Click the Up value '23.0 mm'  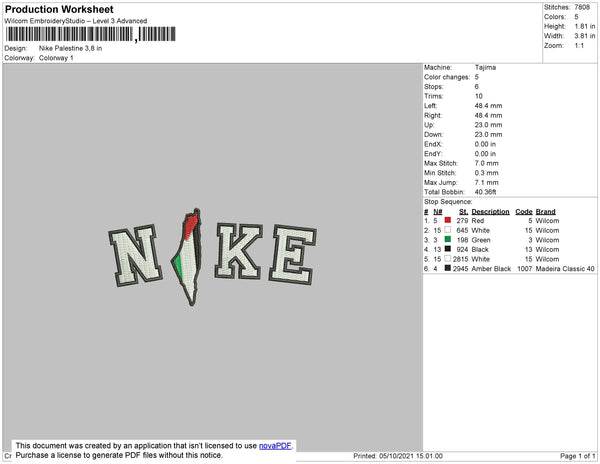[488, 125]
